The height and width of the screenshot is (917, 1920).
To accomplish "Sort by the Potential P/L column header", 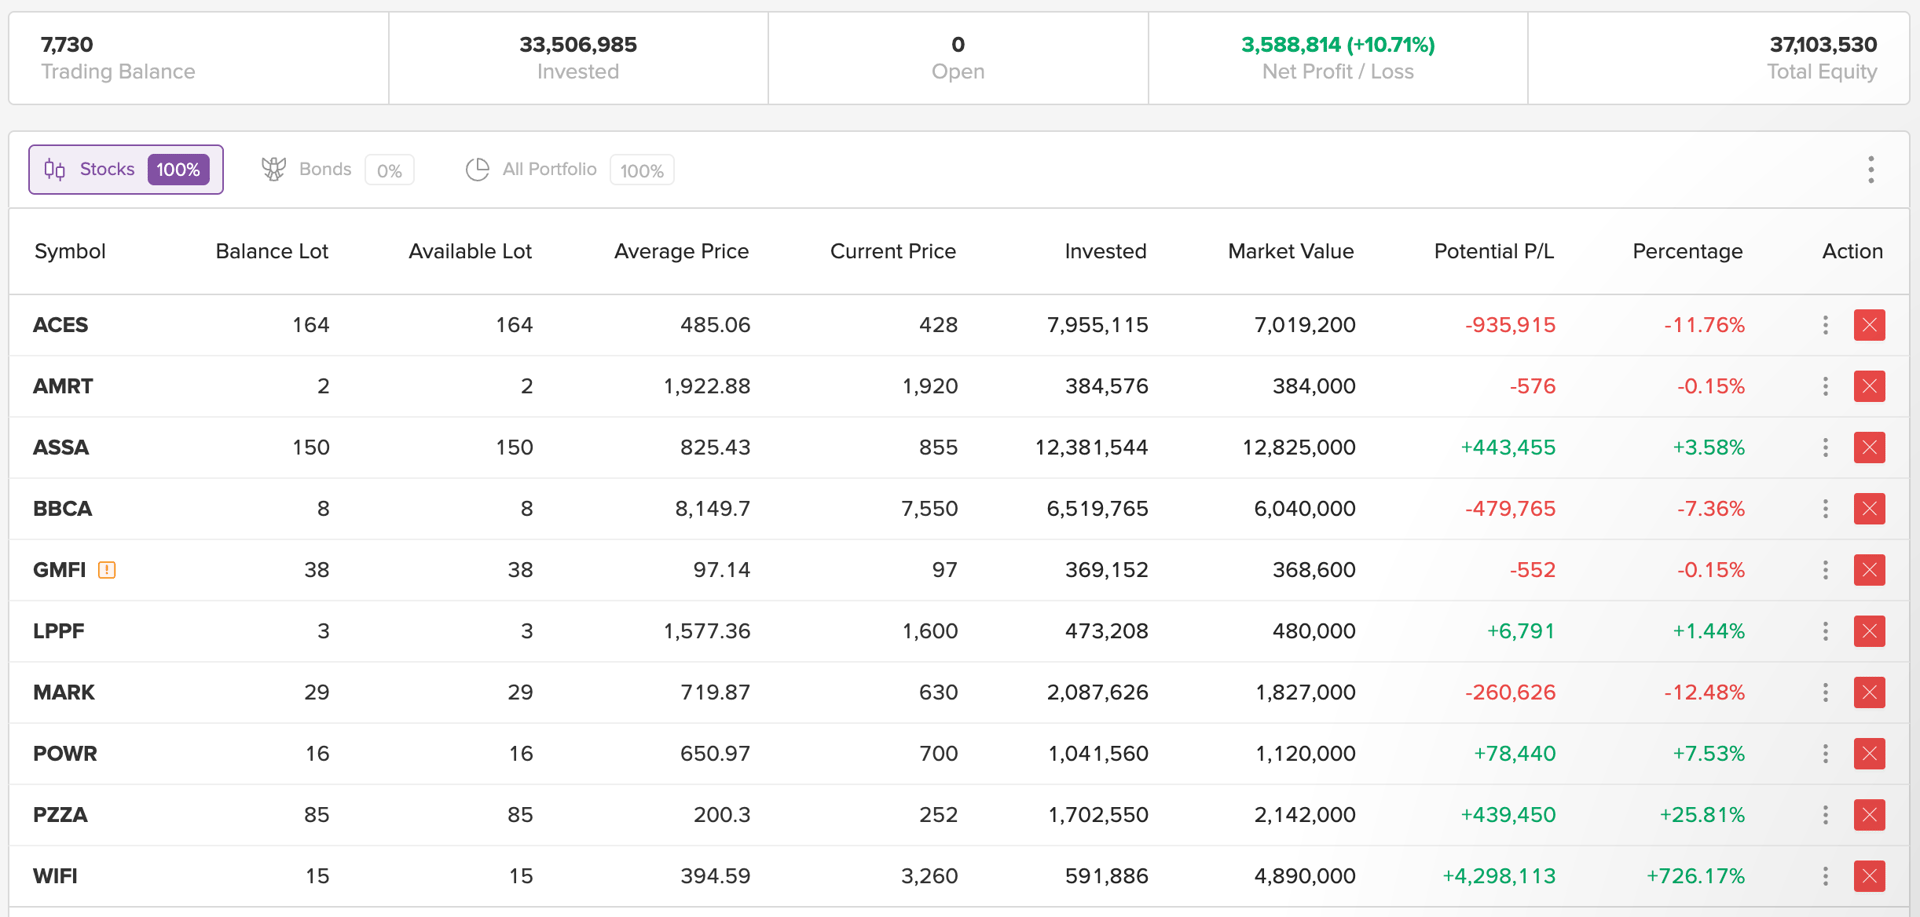I will (x=1494, y=251).
